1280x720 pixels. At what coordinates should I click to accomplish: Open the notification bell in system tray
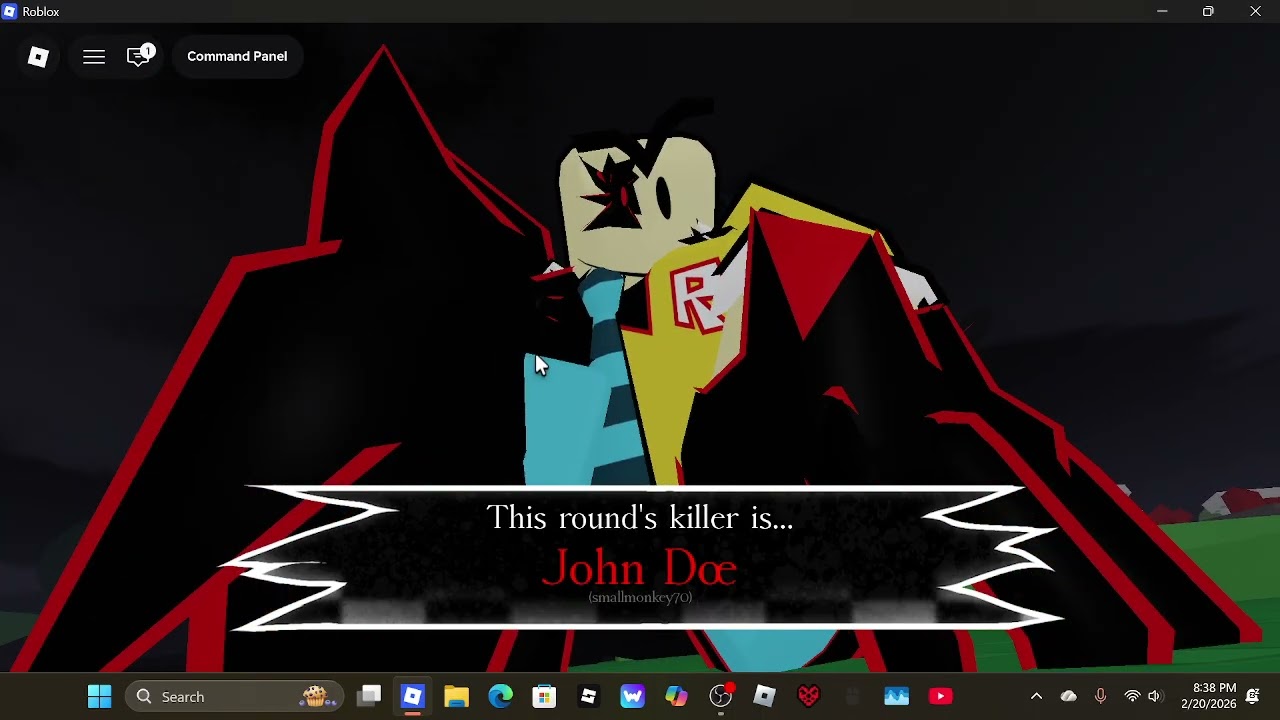[1252, 697]
